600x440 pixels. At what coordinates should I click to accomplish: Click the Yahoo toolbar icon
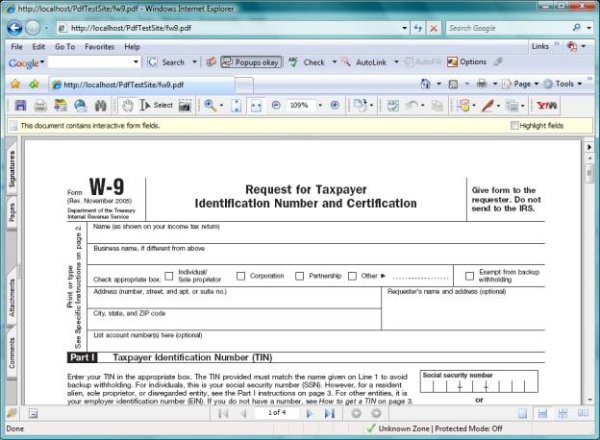tap(547, 105)
